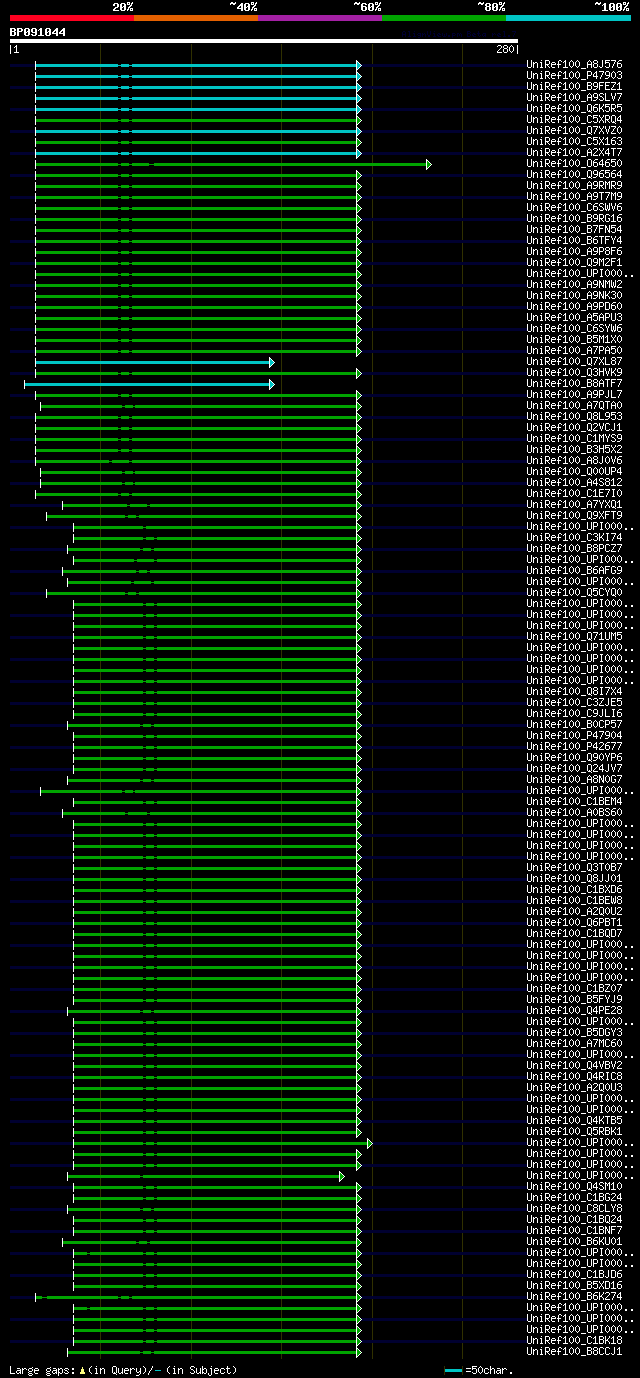
Task: Open hit UniRef100_A2X4T7
Action: click(574, 153)
